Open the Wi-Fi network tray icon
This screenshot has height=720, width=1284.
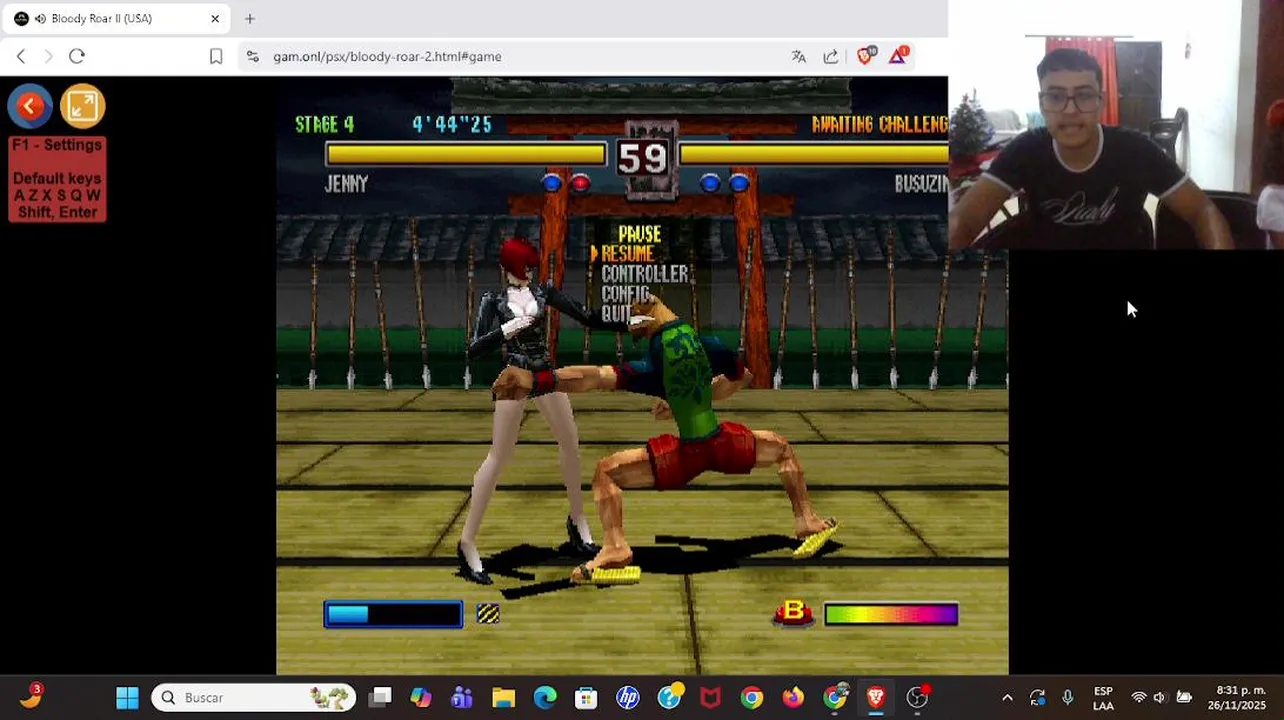pyautogui.click(x=1138, y=697)
